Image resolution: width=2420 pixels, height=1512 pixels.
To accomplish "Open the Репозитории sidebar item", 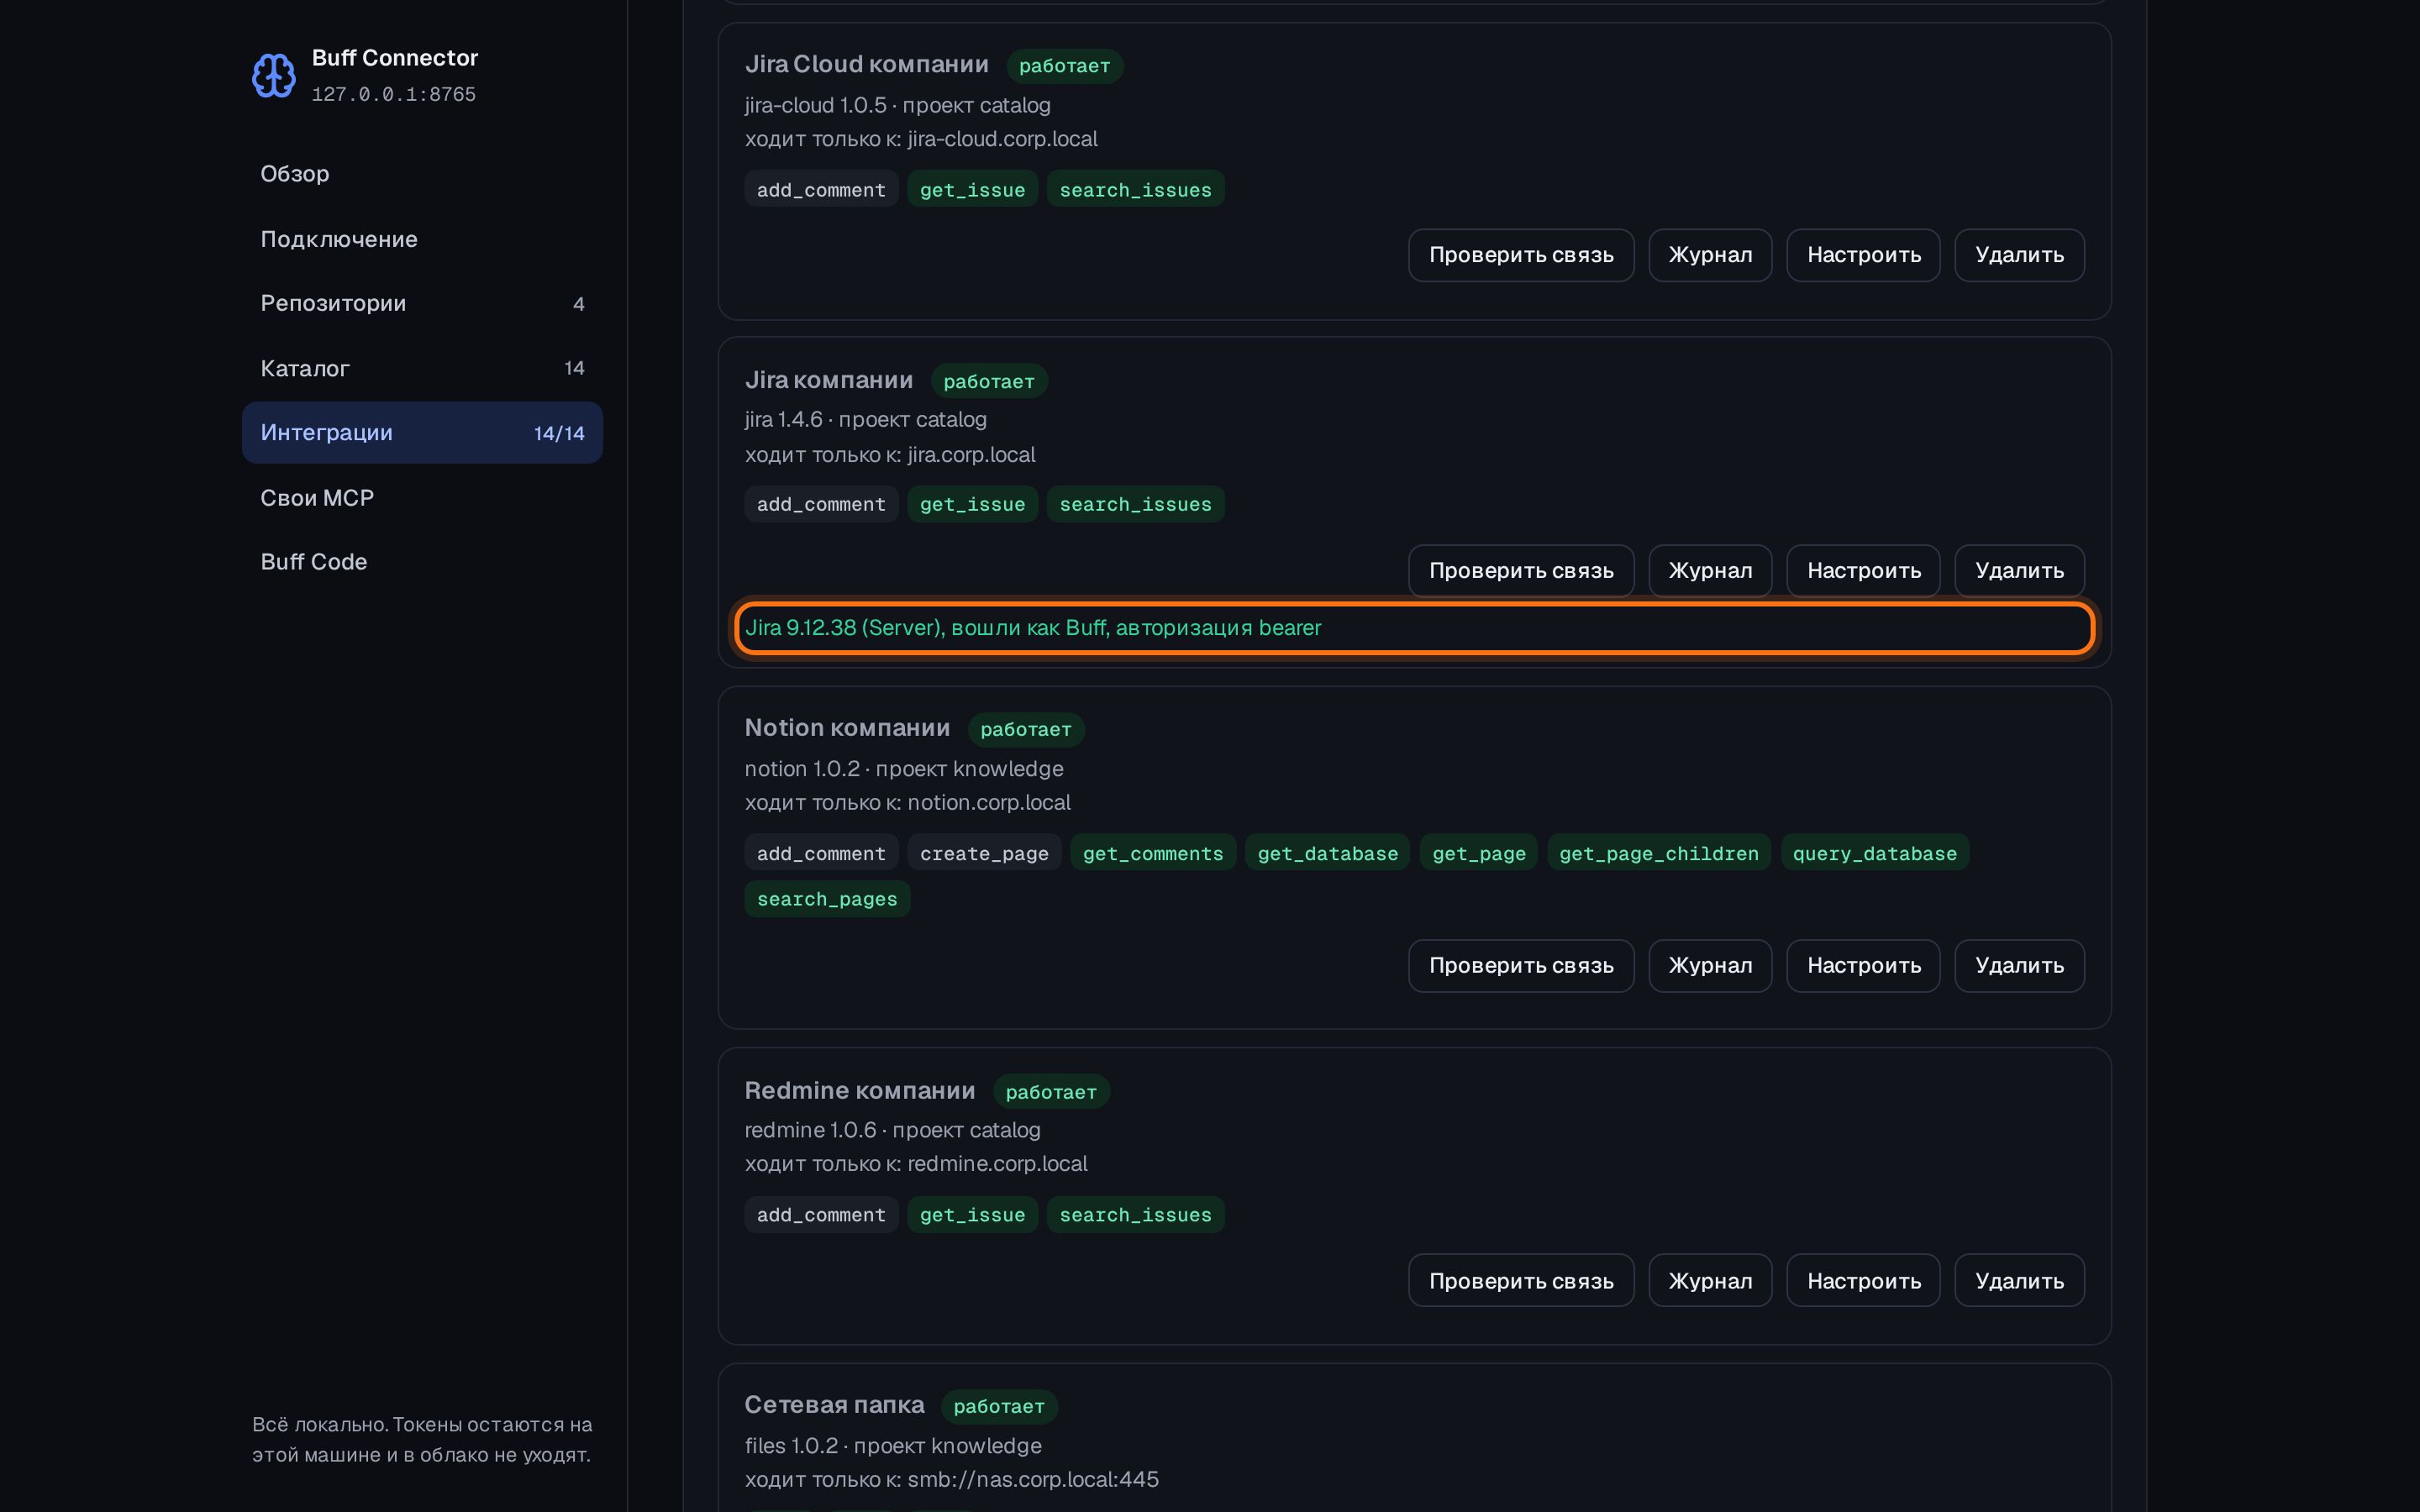I will (422, 303).
